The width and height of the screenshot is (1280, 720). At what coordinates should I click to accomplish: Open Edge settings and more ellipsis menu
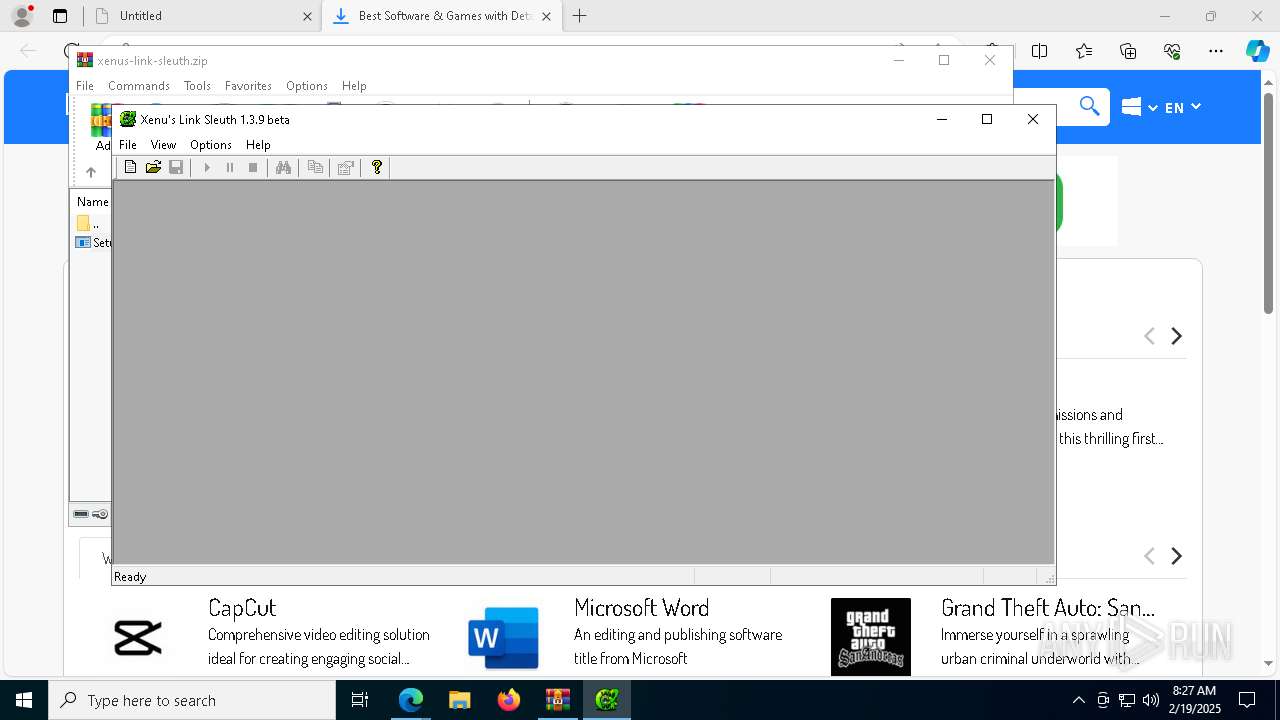[1216, 51]
